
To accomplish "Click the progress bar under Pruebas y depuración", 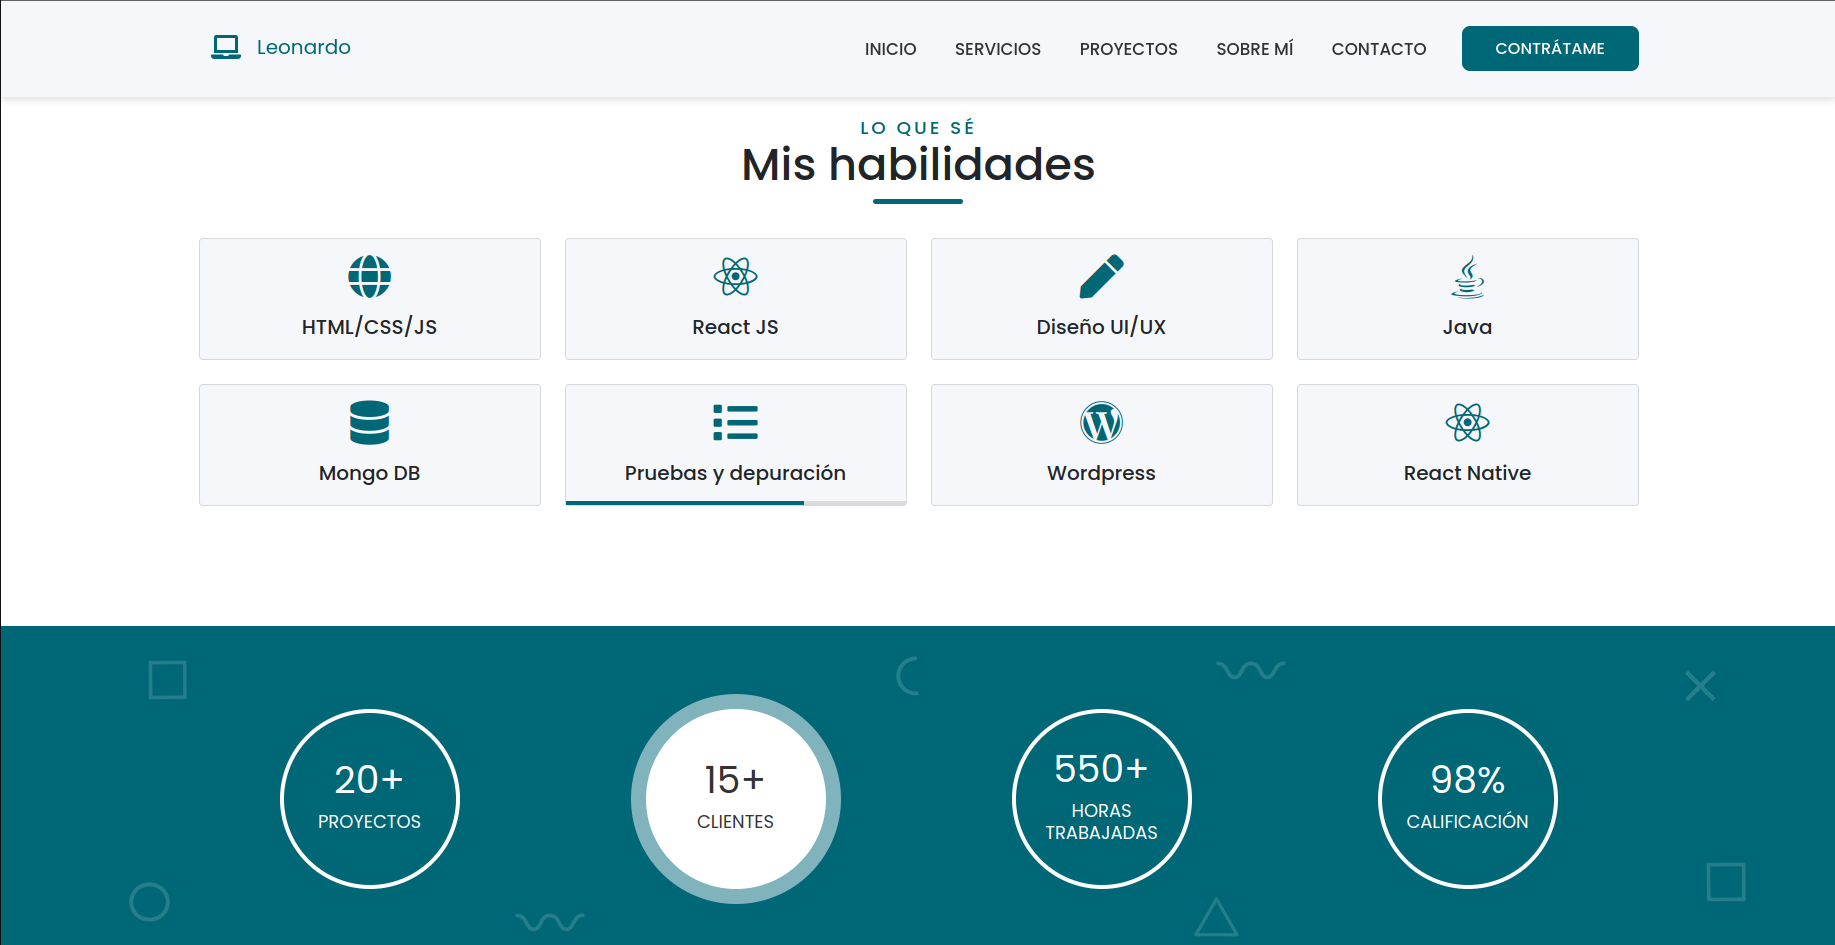I will pos(735,503).
